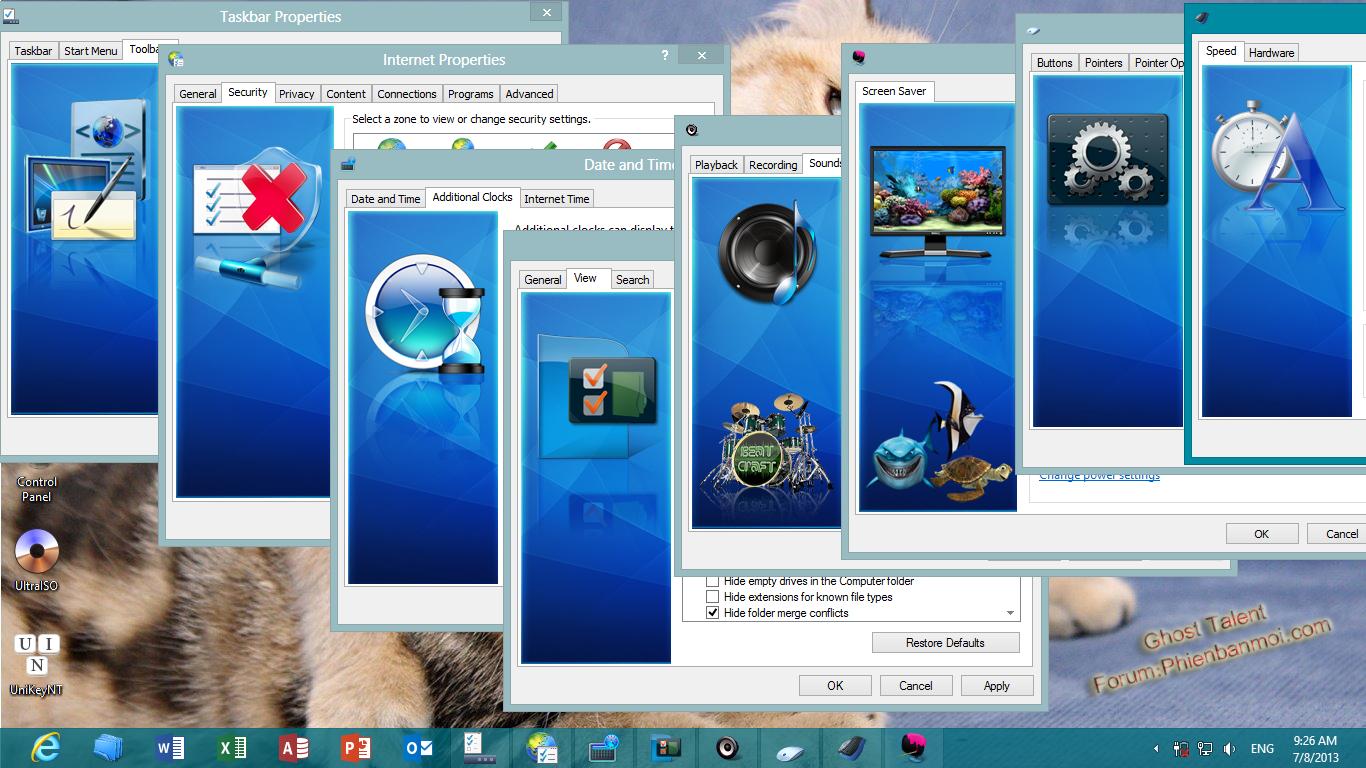This screenshot has width=1366, height=768.
Task: Uncheck Hide folder merge conflicts
Action: tap(713, 613)
